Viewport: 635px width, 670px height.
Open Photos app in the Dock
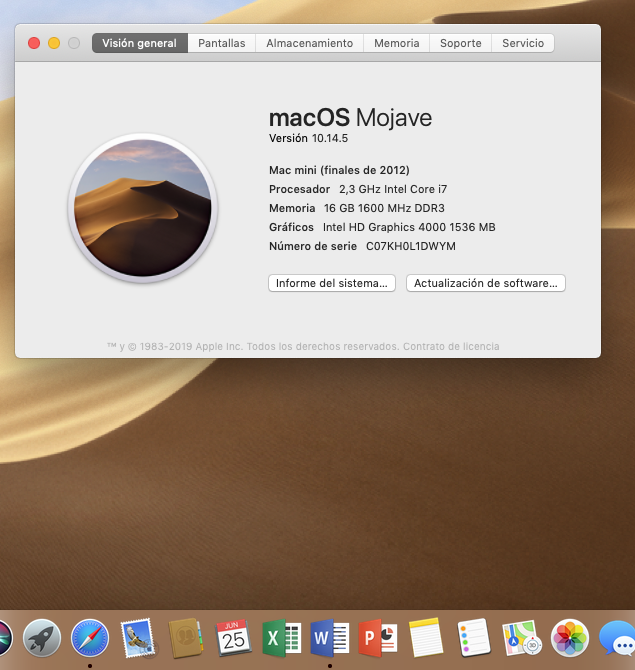tap(570, 638)
